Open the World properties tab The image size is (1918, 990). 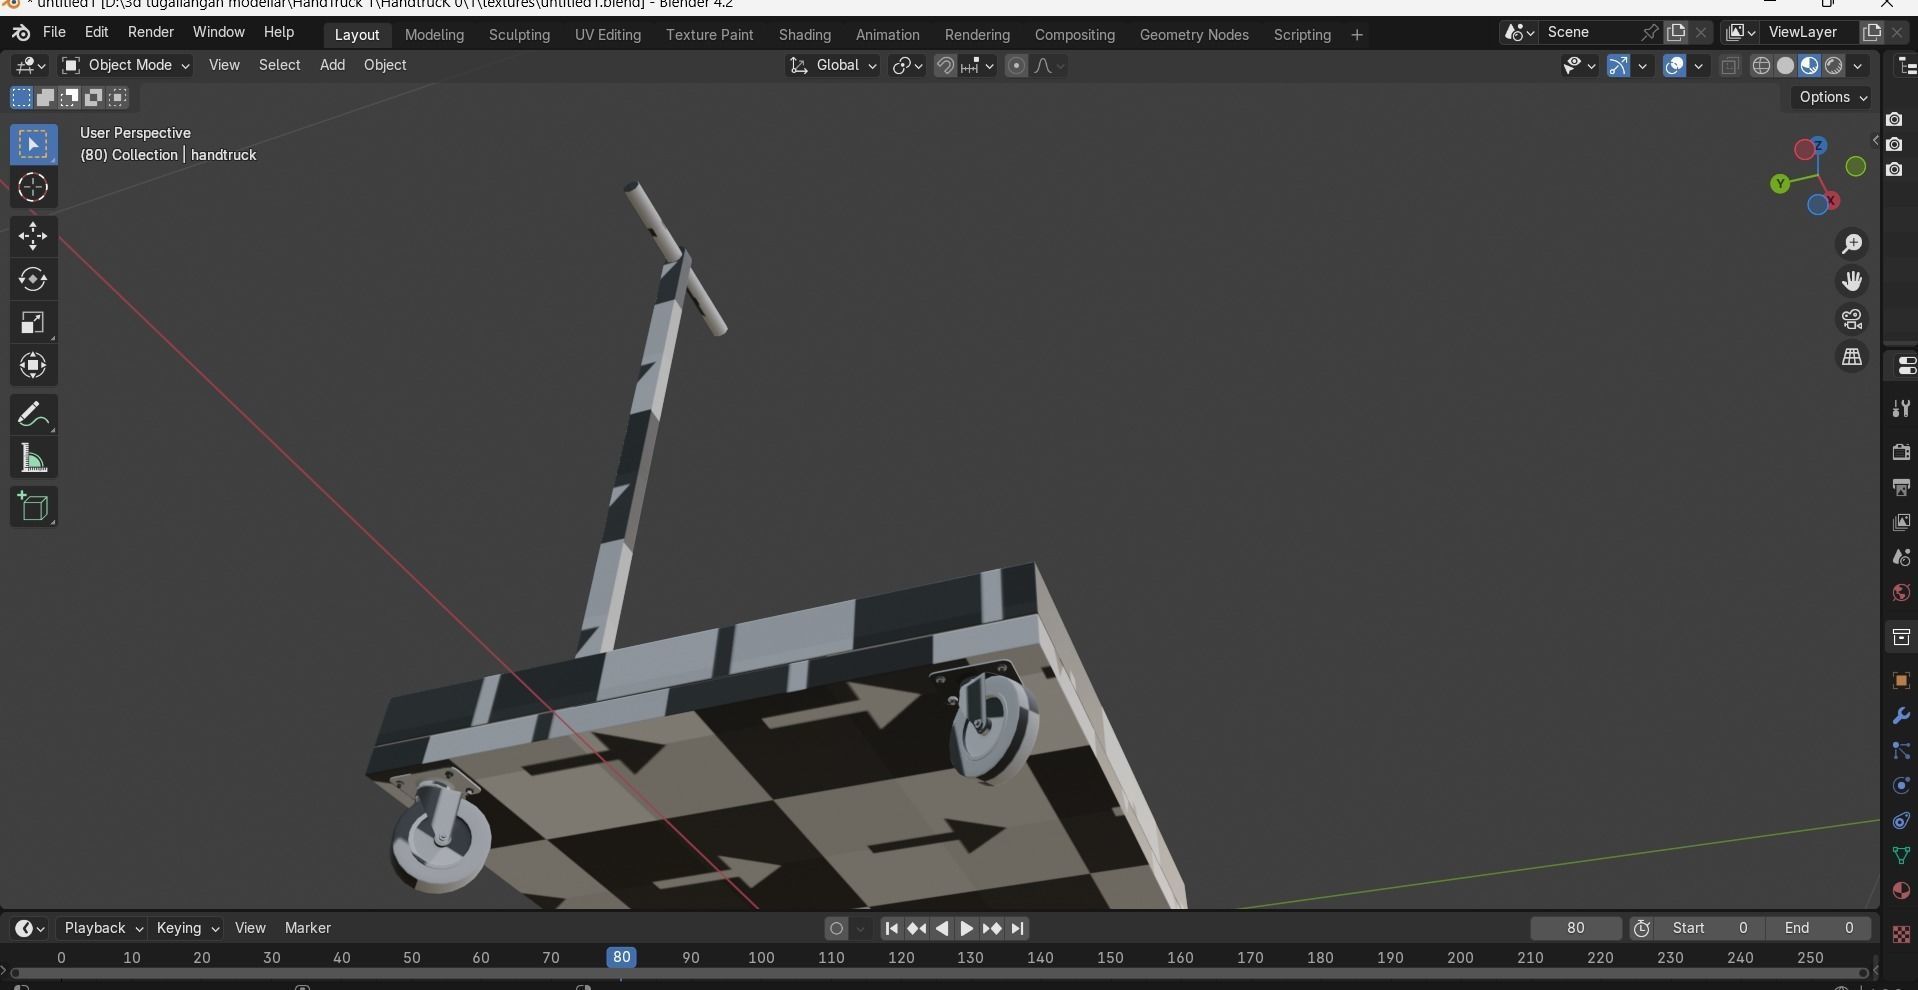click(x=1901, y=592)
